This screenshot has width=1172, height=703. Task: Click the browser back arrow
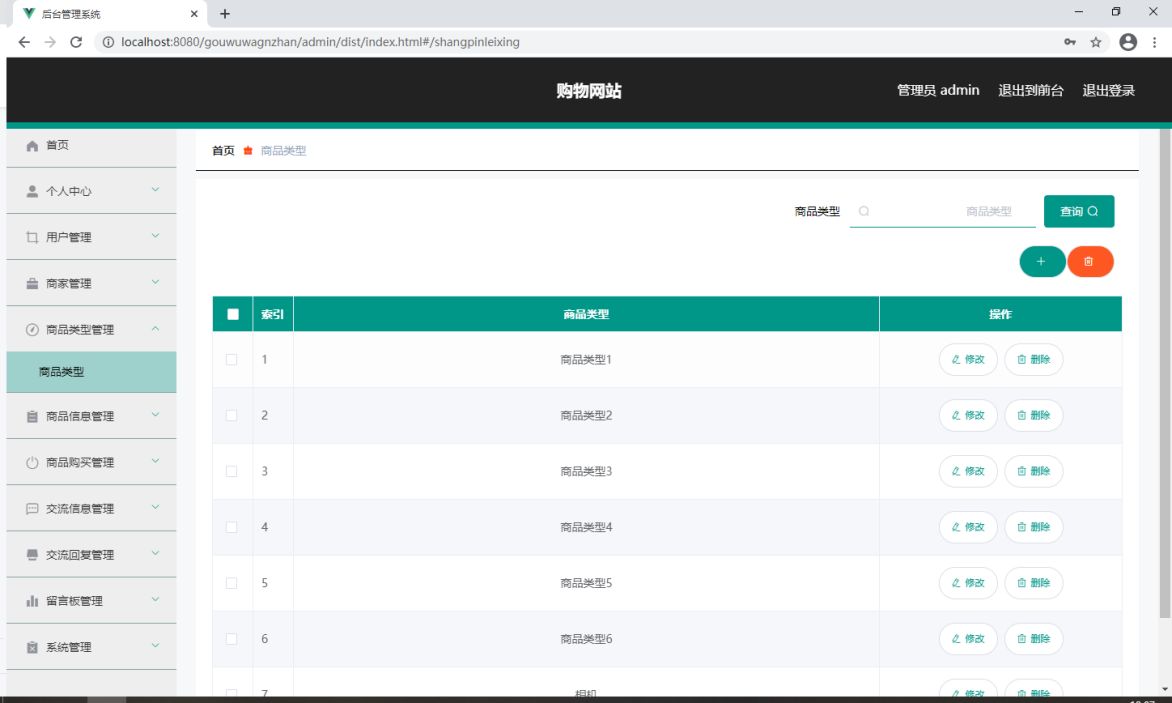pyautogui.click(x=24, y=42)
